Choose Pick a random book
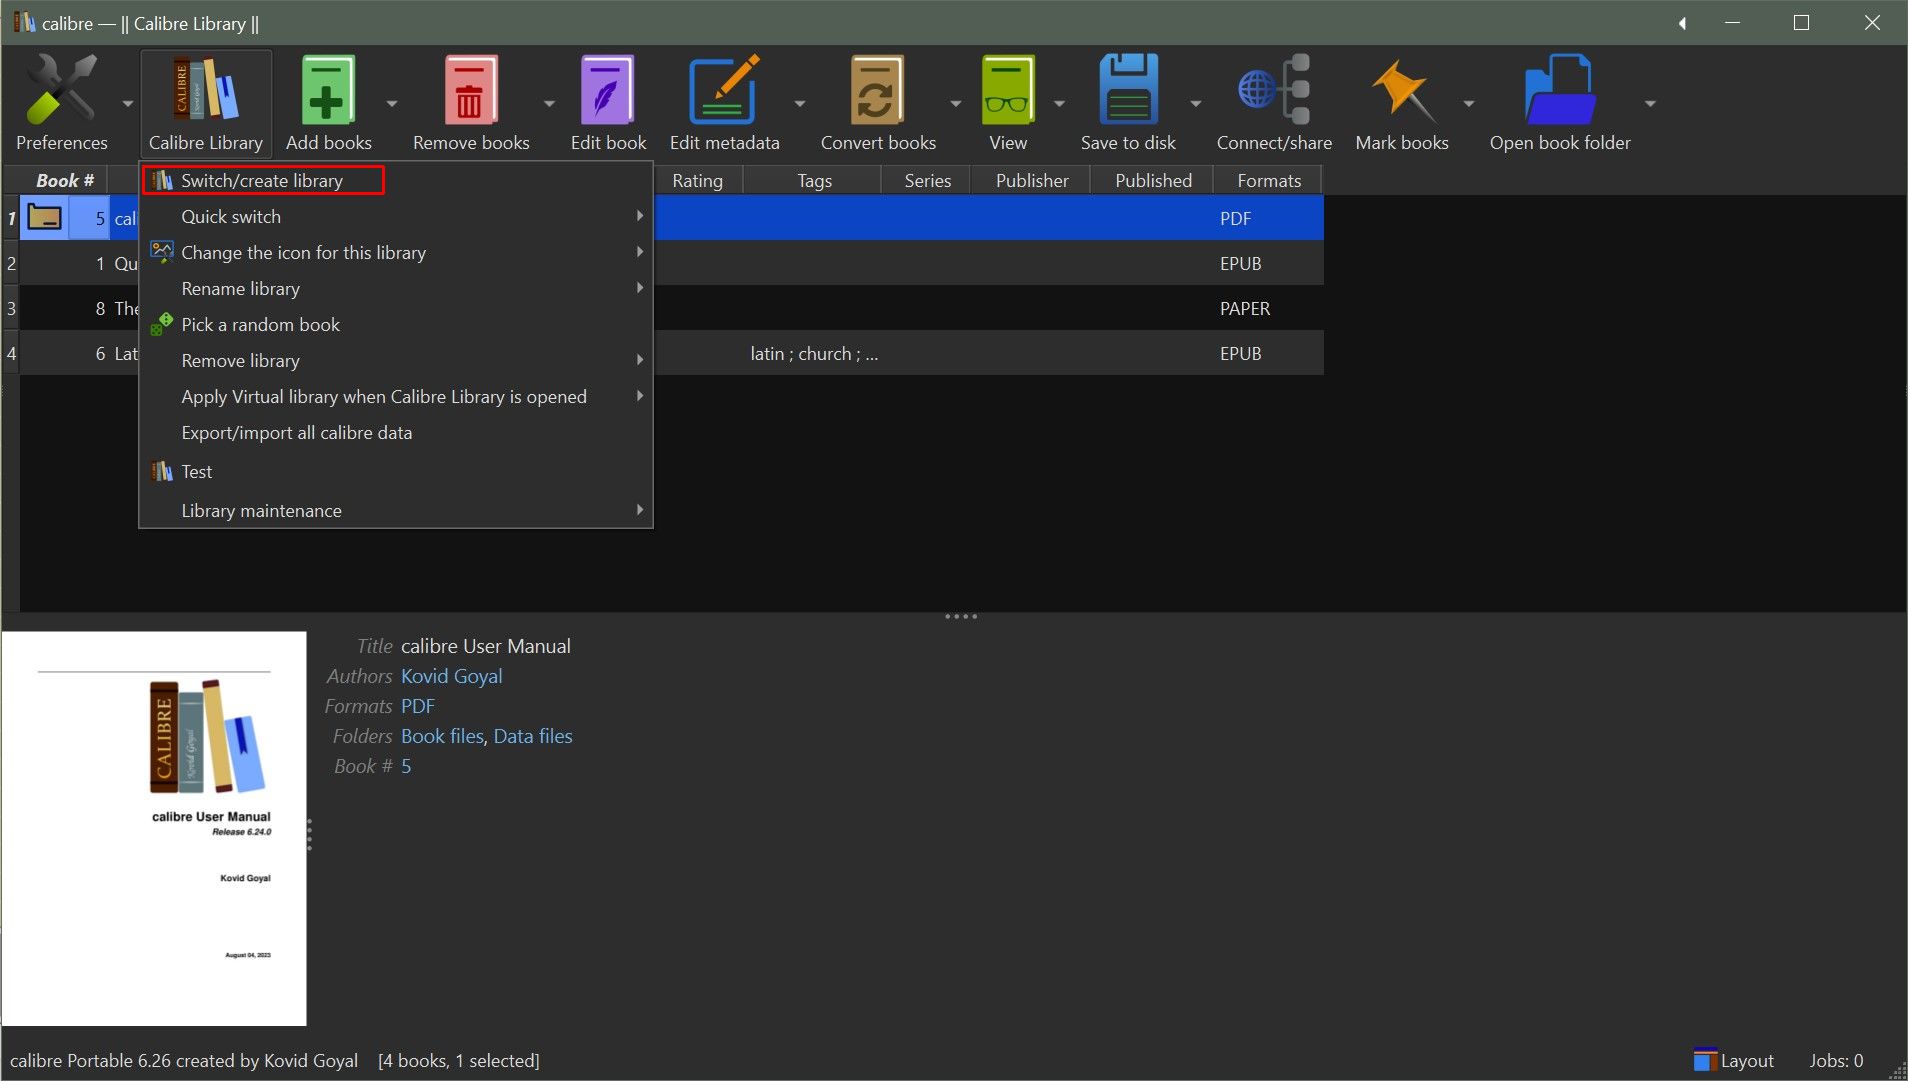This screenshot has height=1081, width=1908. coord(396,324)
